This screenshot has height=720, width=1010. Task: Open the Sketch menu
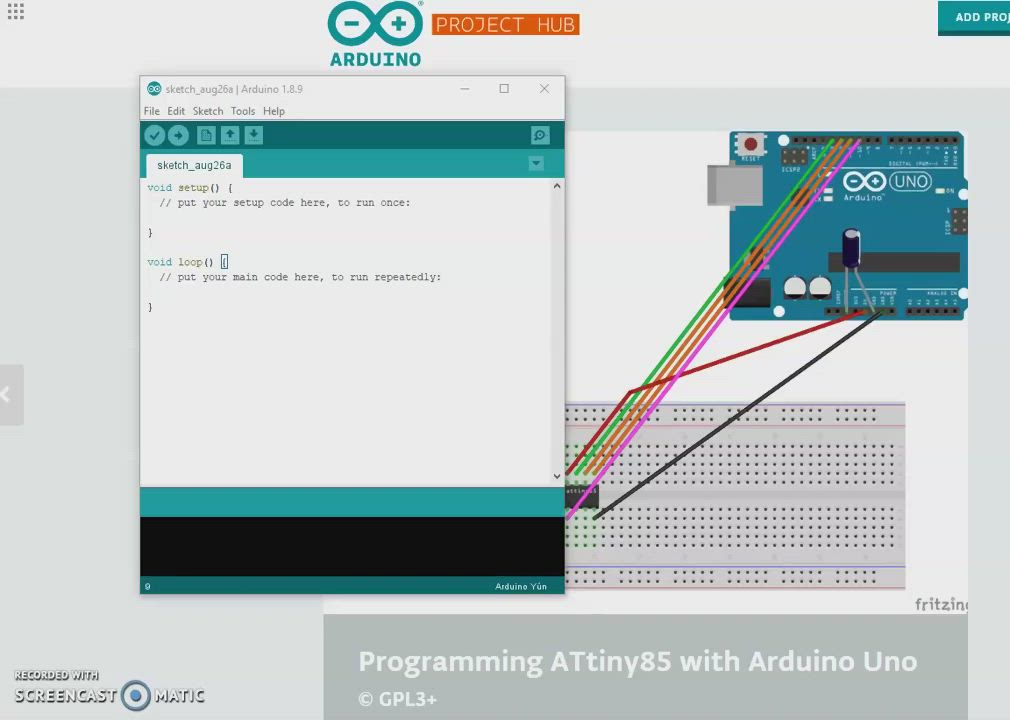[208, 111]
